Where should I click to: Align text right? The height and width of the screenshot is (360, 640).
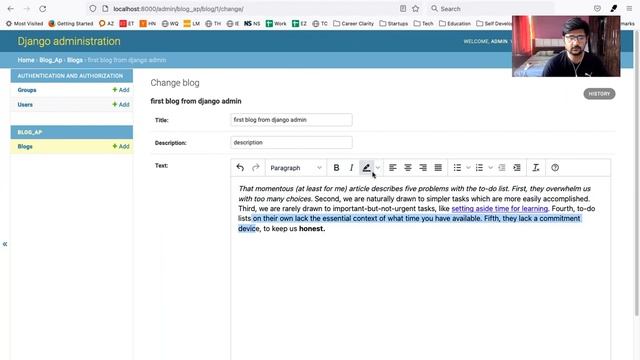423,168
